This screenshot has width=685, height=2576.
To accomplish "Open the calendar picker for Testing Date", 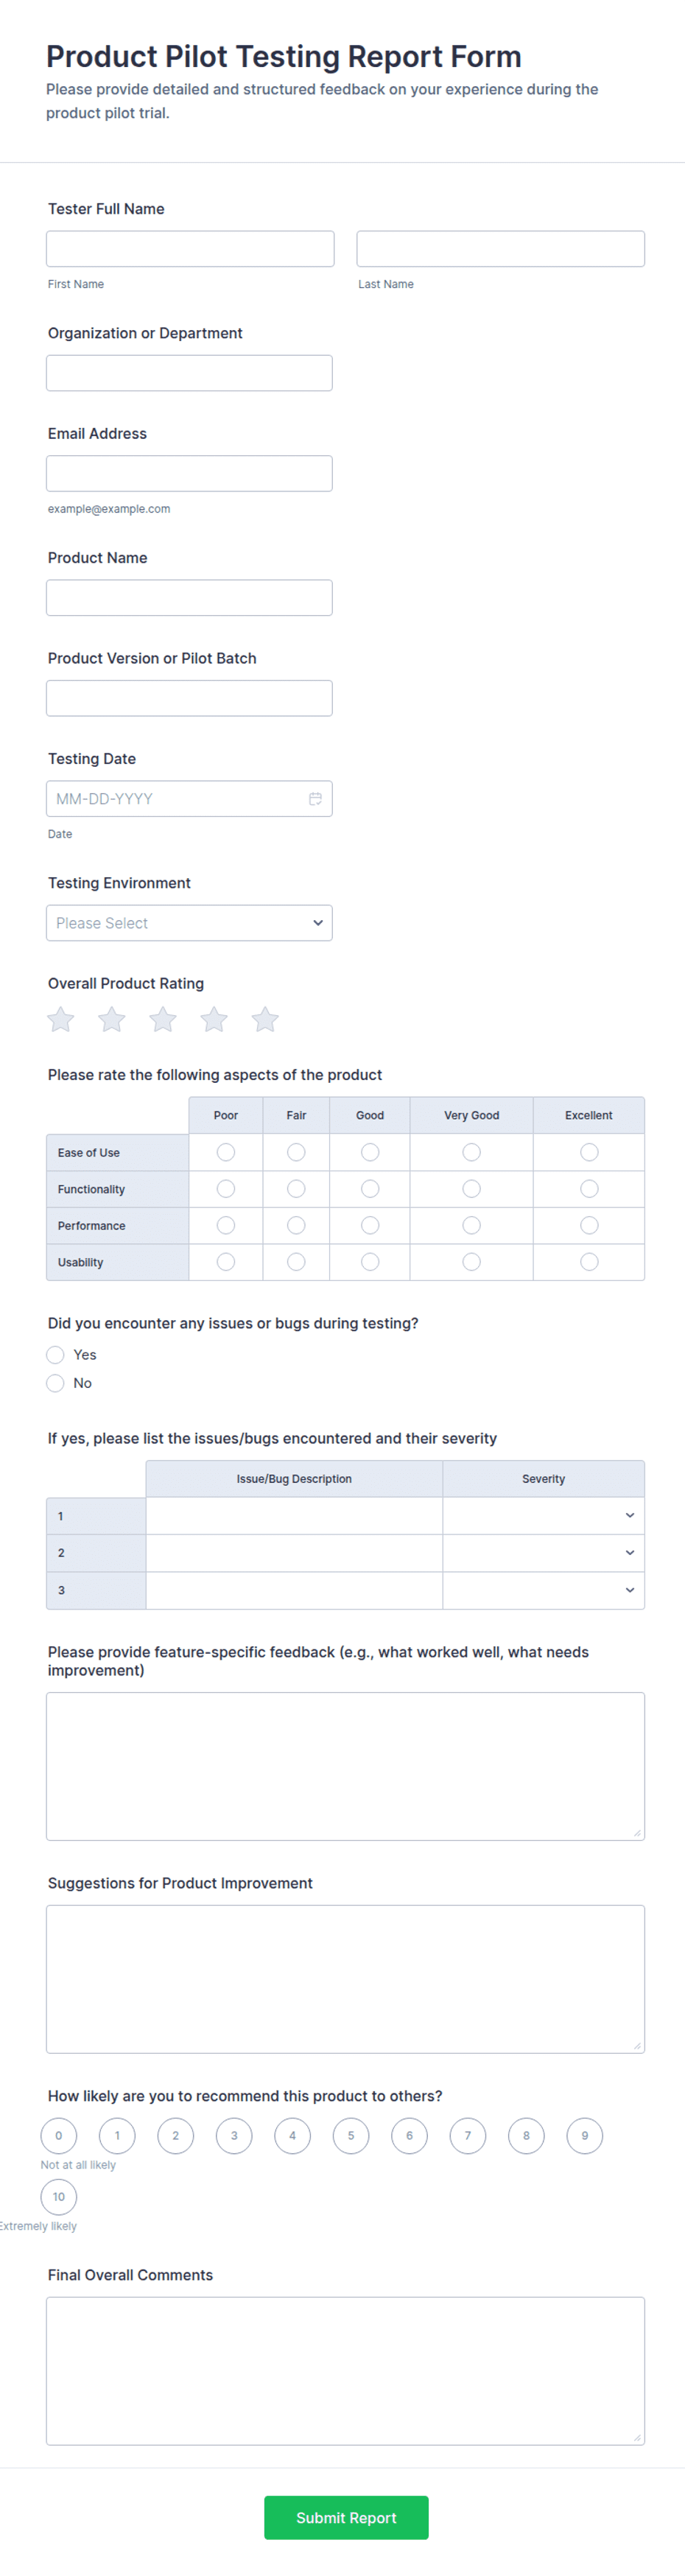I will click(x=315, y=798).
